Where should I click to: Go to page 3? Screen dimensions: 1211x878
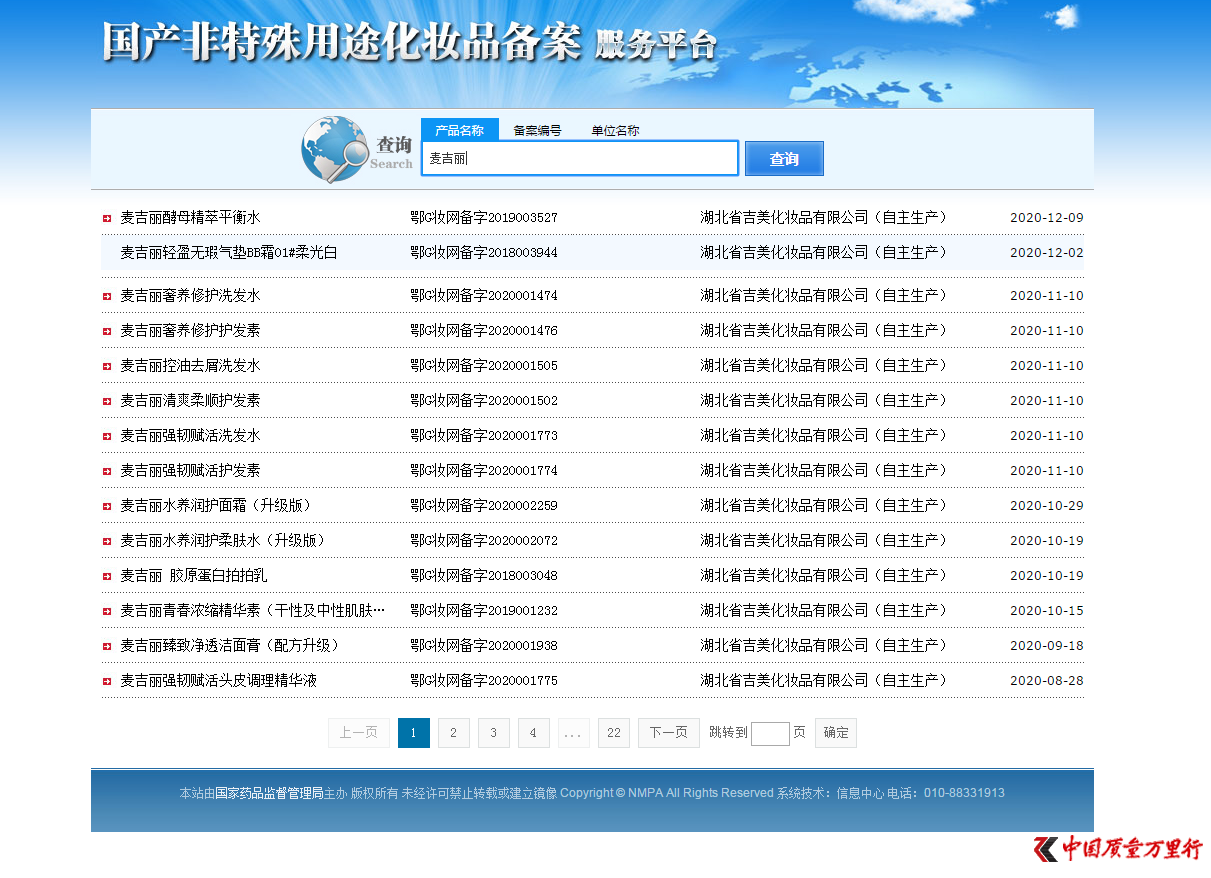pyautogui.click(x=494, y=733)
